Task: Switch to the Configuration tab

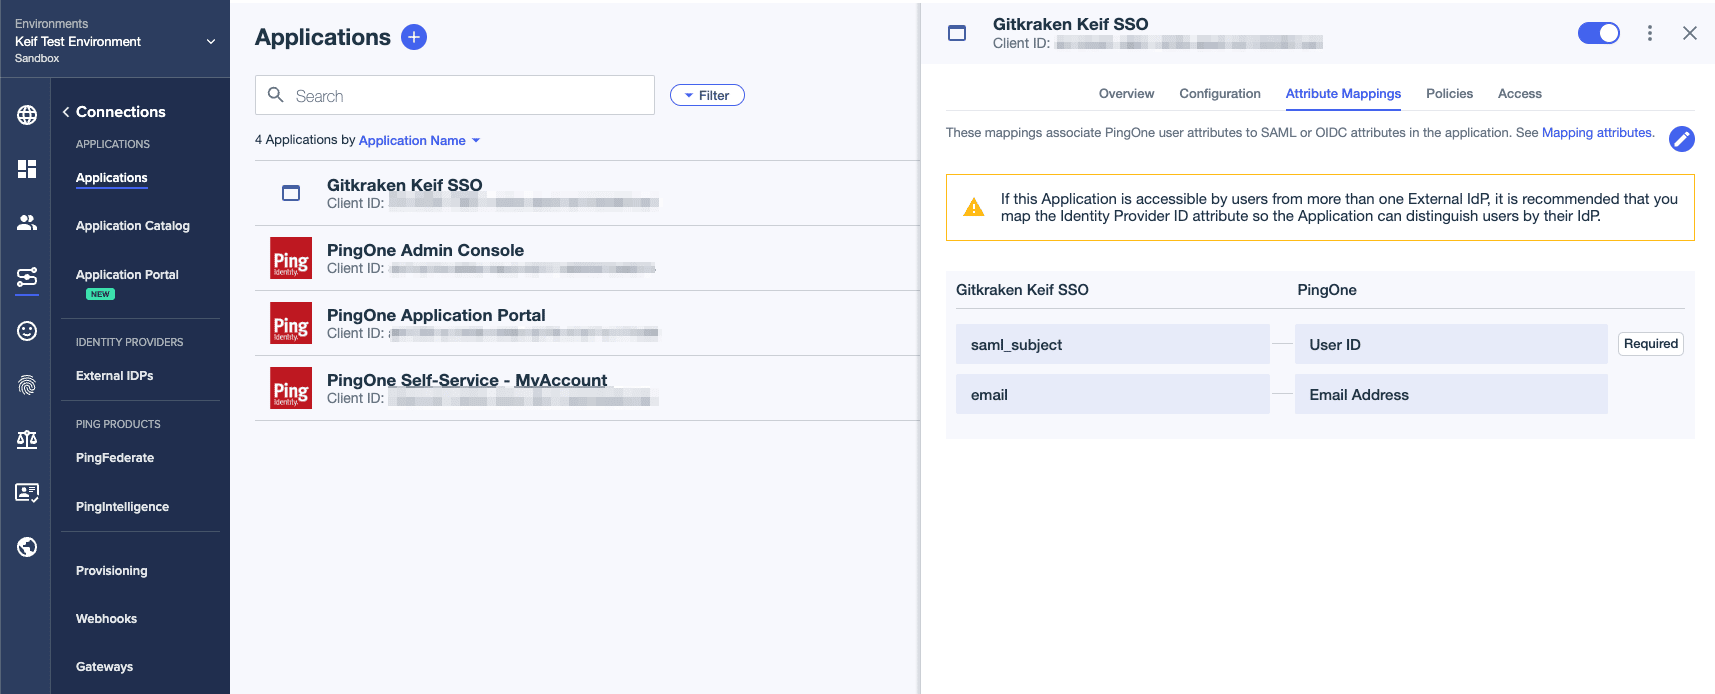Action: (x=1220, y=94)
